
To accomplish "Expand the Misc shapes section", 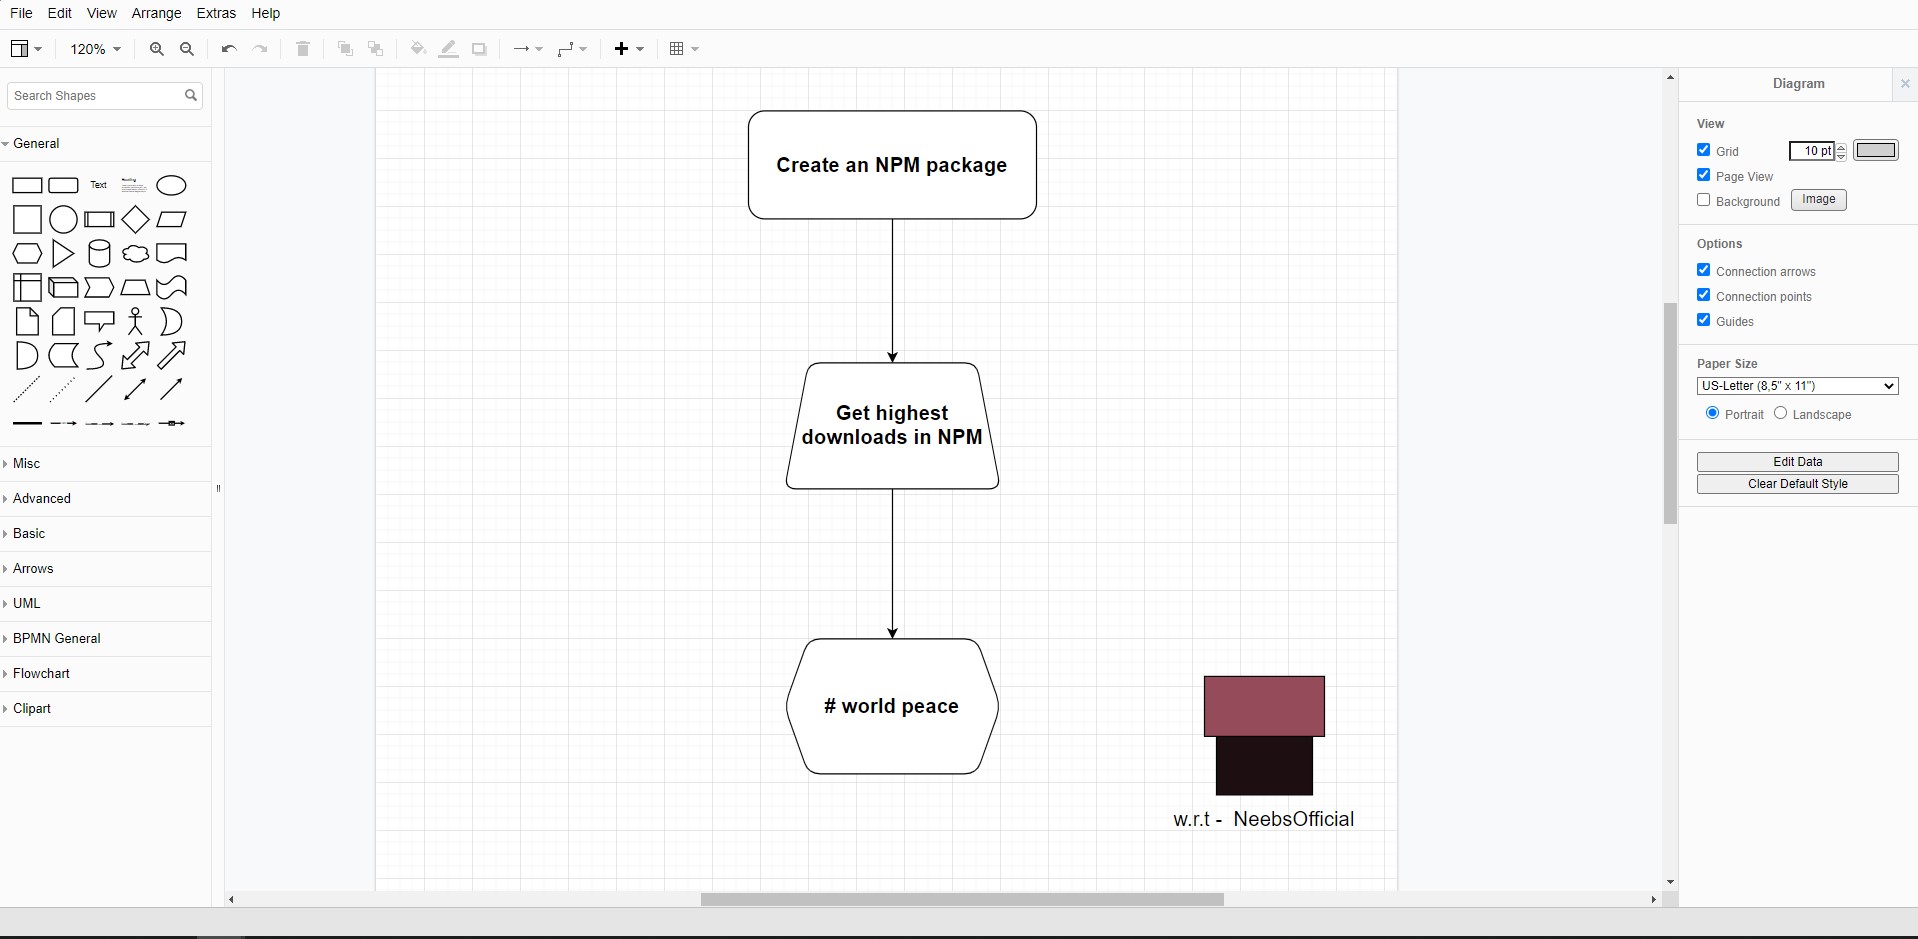I will click(105, 464).
